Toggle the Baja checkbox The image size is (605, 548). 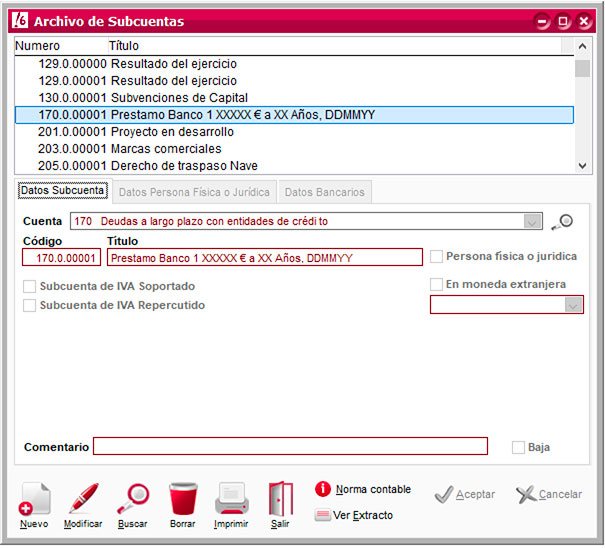click(518, 447)
